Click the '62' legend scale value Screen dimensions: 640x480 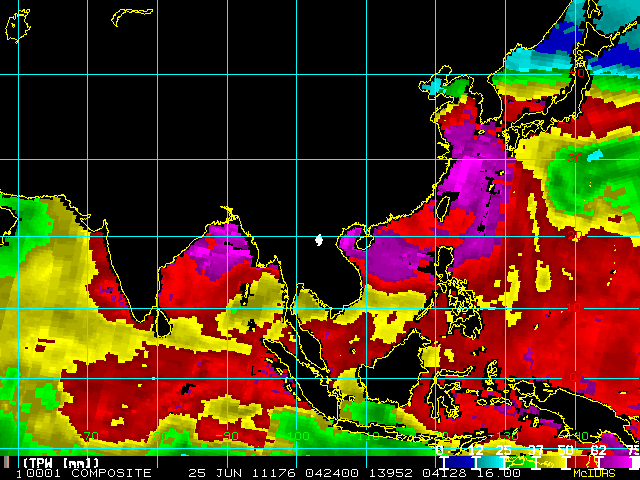[598, 450]
